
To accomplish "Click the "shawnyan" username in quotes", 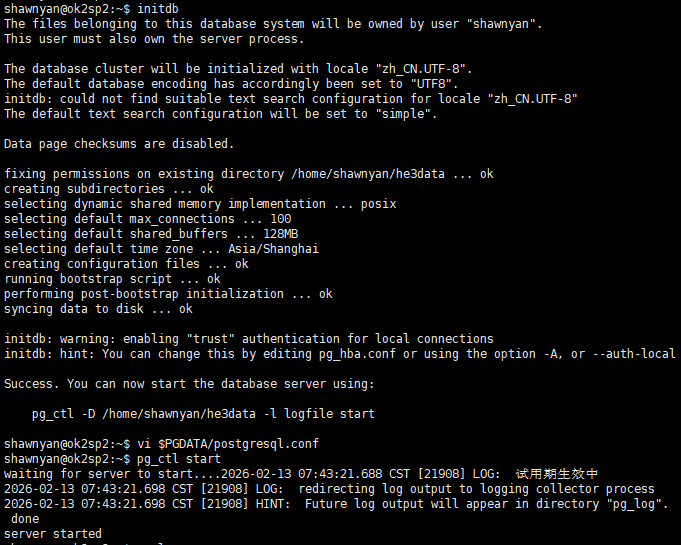I will (x=506, y=23).
